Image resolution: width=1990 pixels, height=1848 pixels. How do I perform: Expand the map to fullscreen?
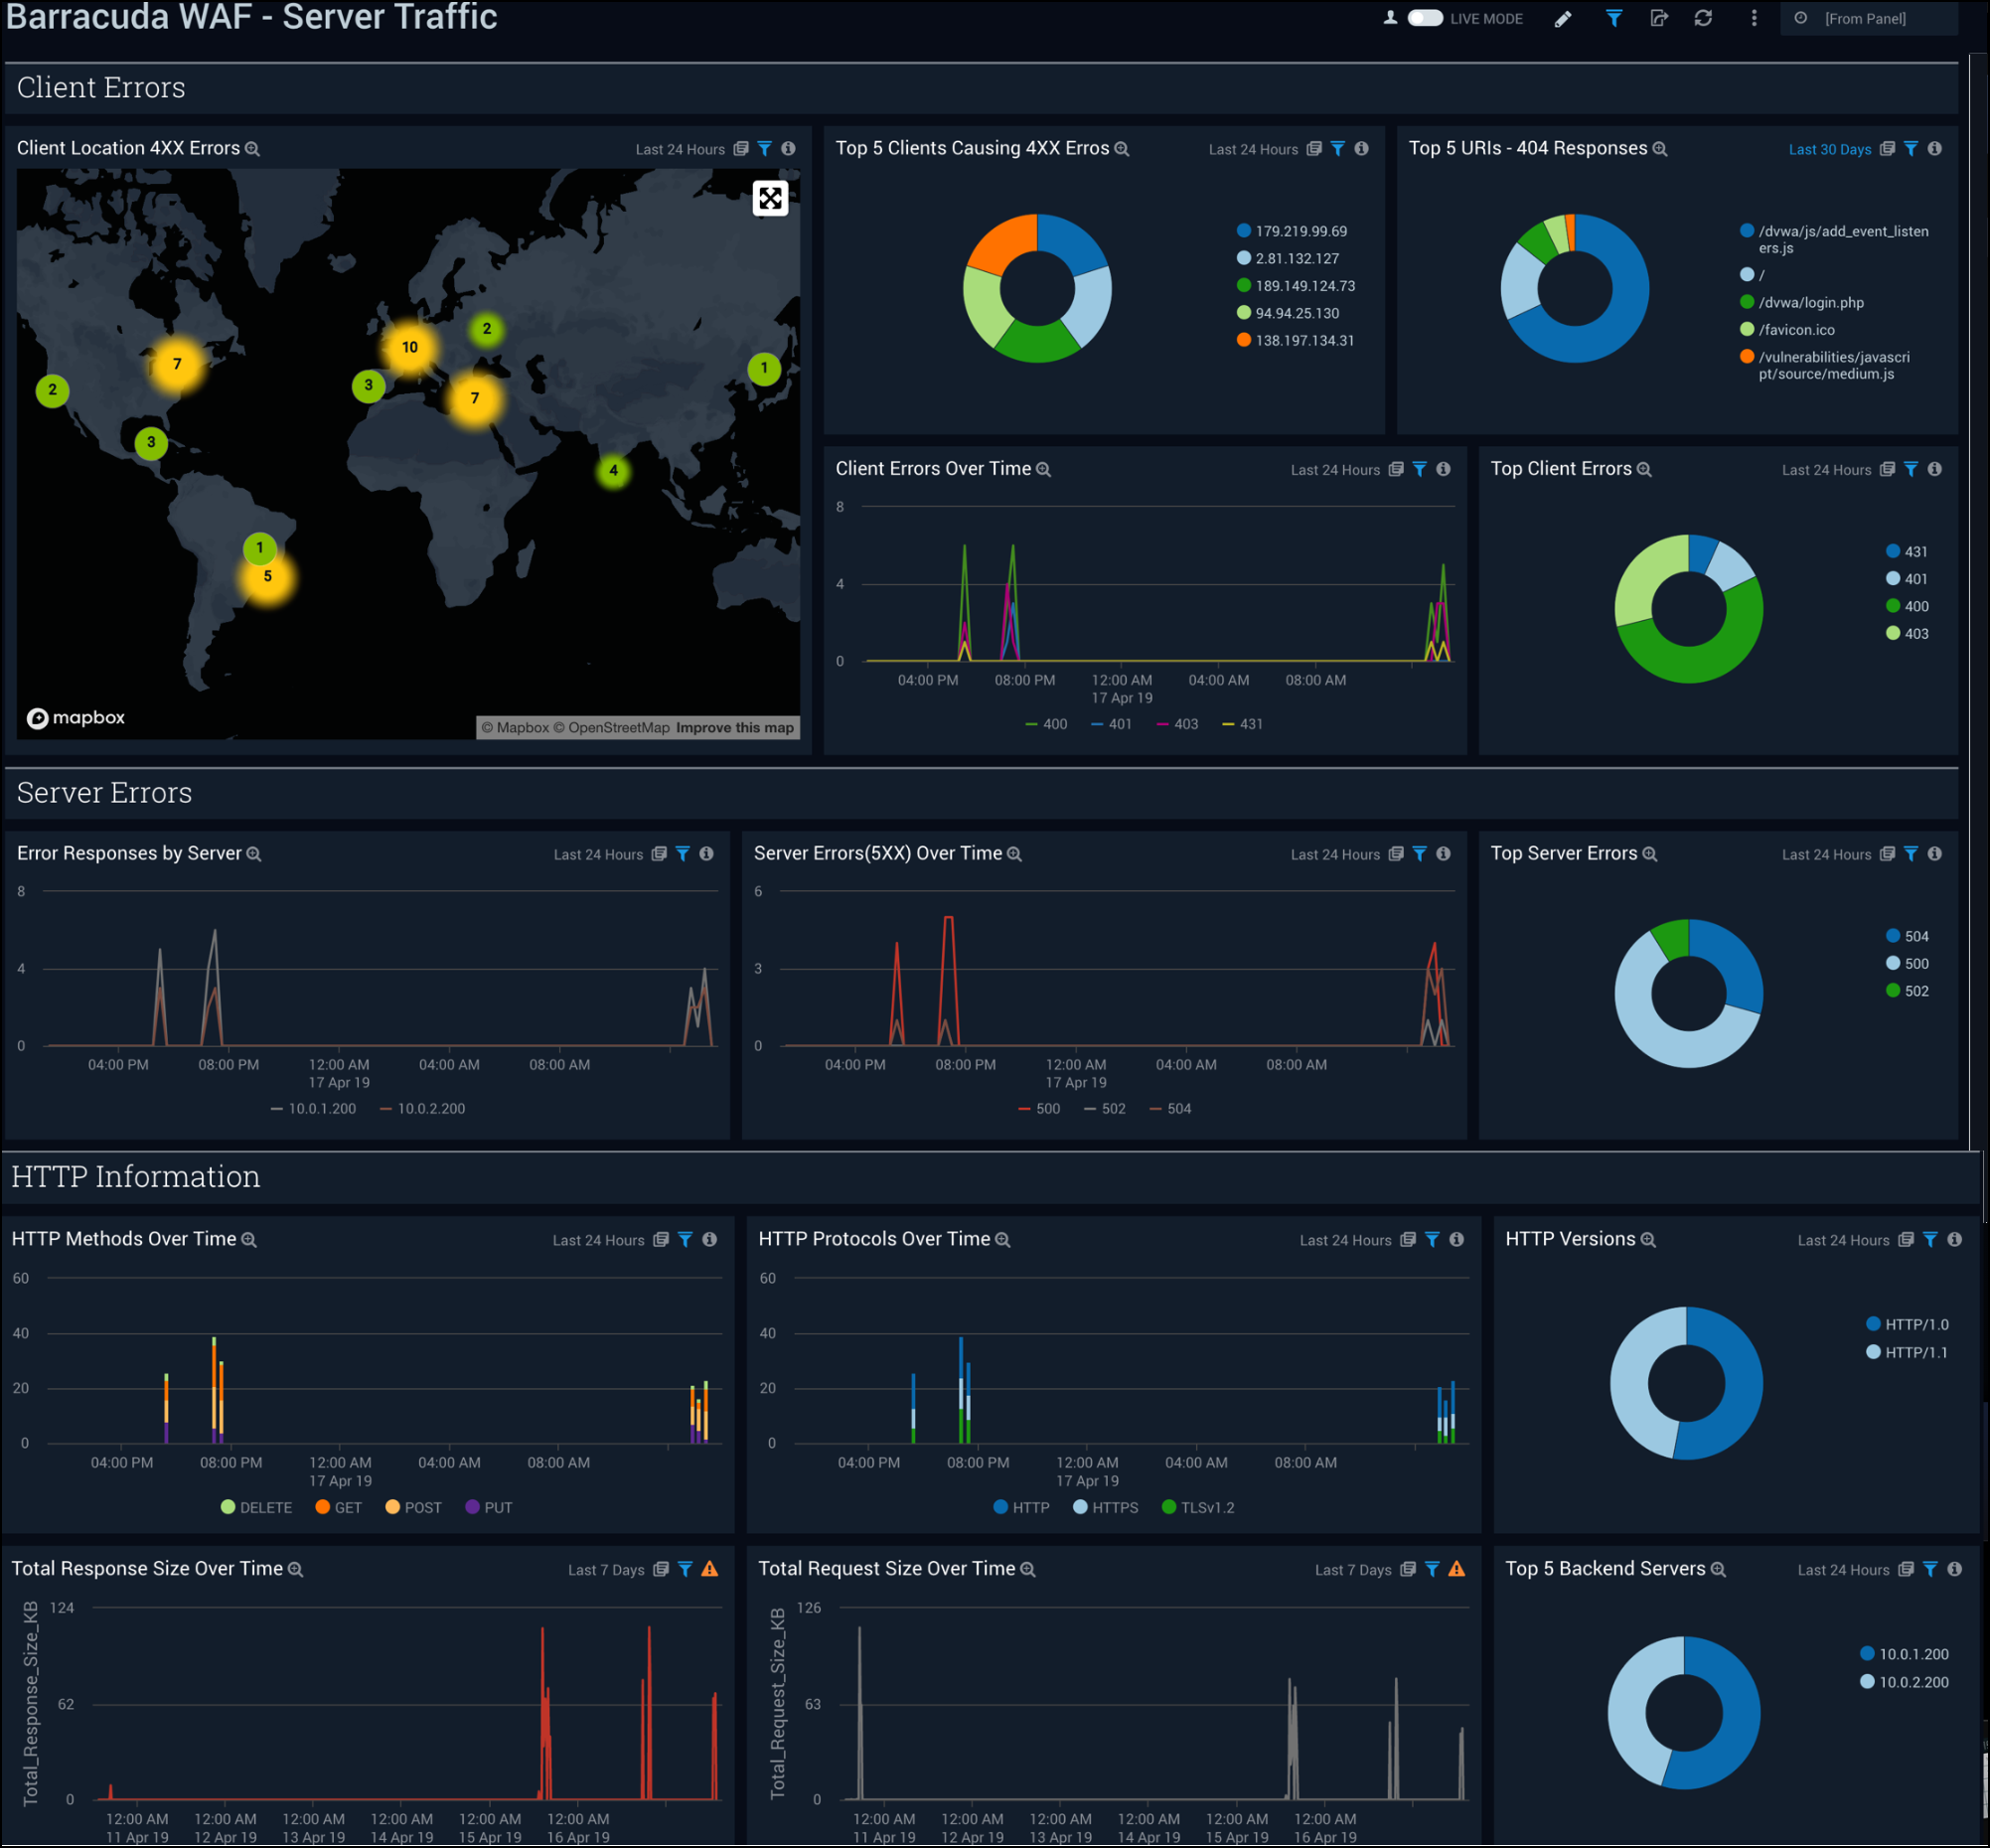click(769, 199)
